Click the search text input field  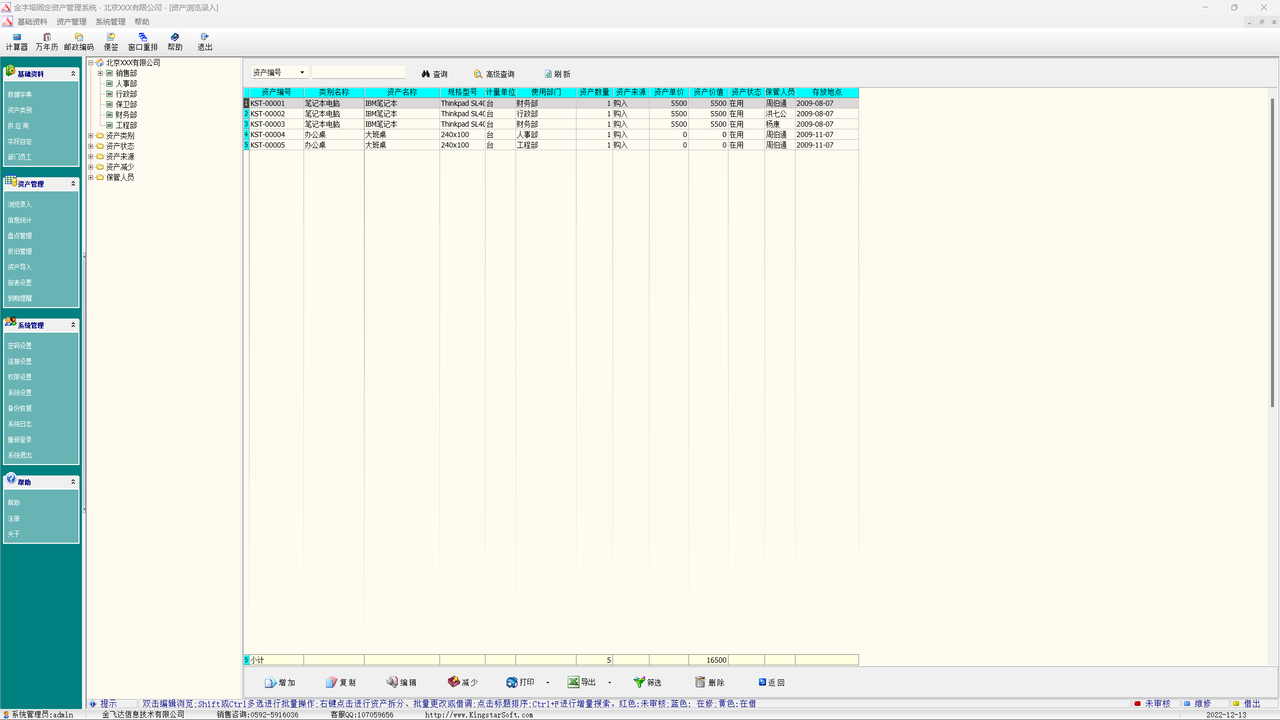(358, 73)
